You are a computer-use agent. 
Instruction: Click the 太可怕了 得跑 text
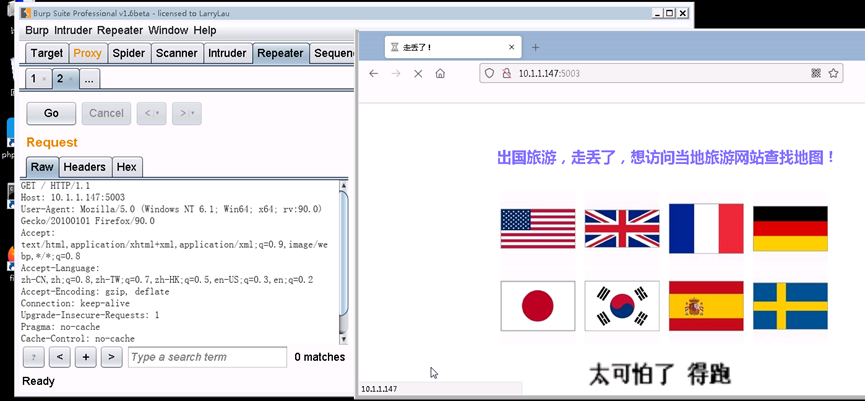(x=660, y=375)
